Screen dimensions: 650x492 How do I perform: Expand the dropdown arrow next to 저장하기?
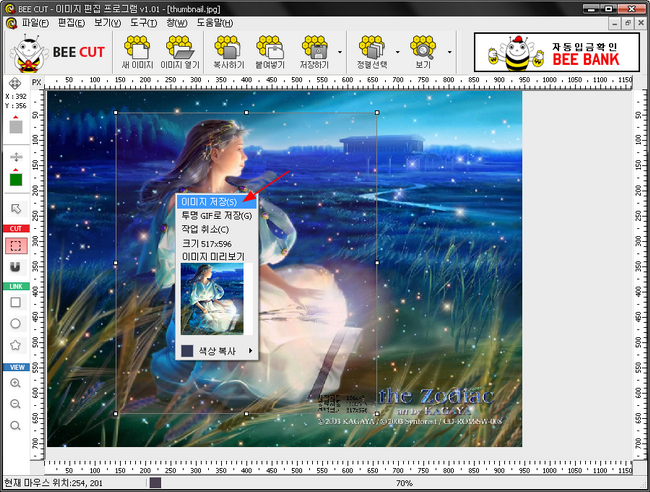point(341,50)
